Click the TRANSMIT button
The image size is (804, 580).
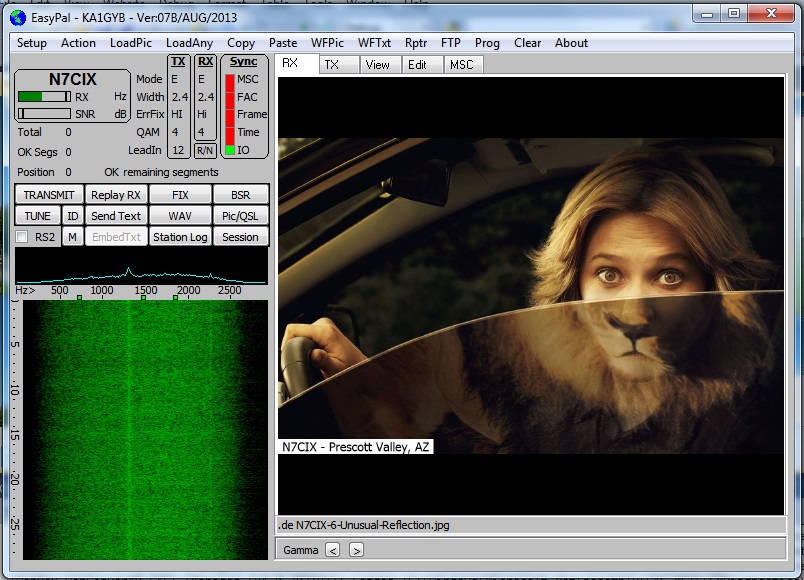coord(49,195)
